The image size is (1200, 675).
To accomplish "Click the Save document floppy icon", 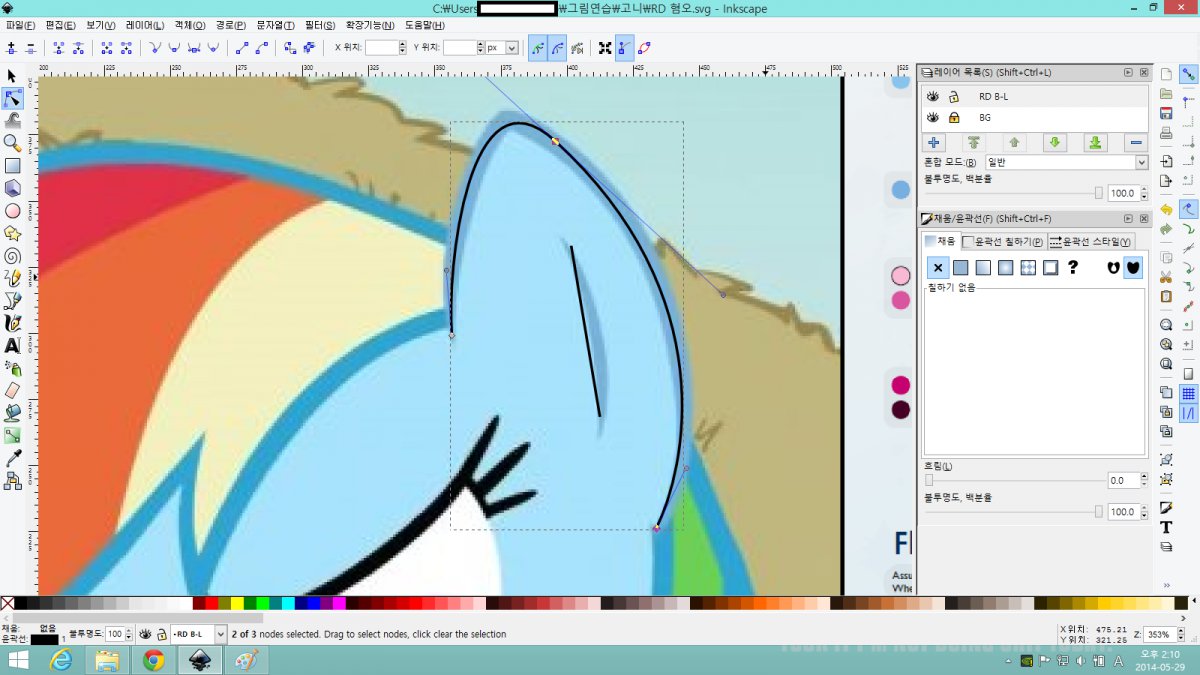I will 1166,113.
